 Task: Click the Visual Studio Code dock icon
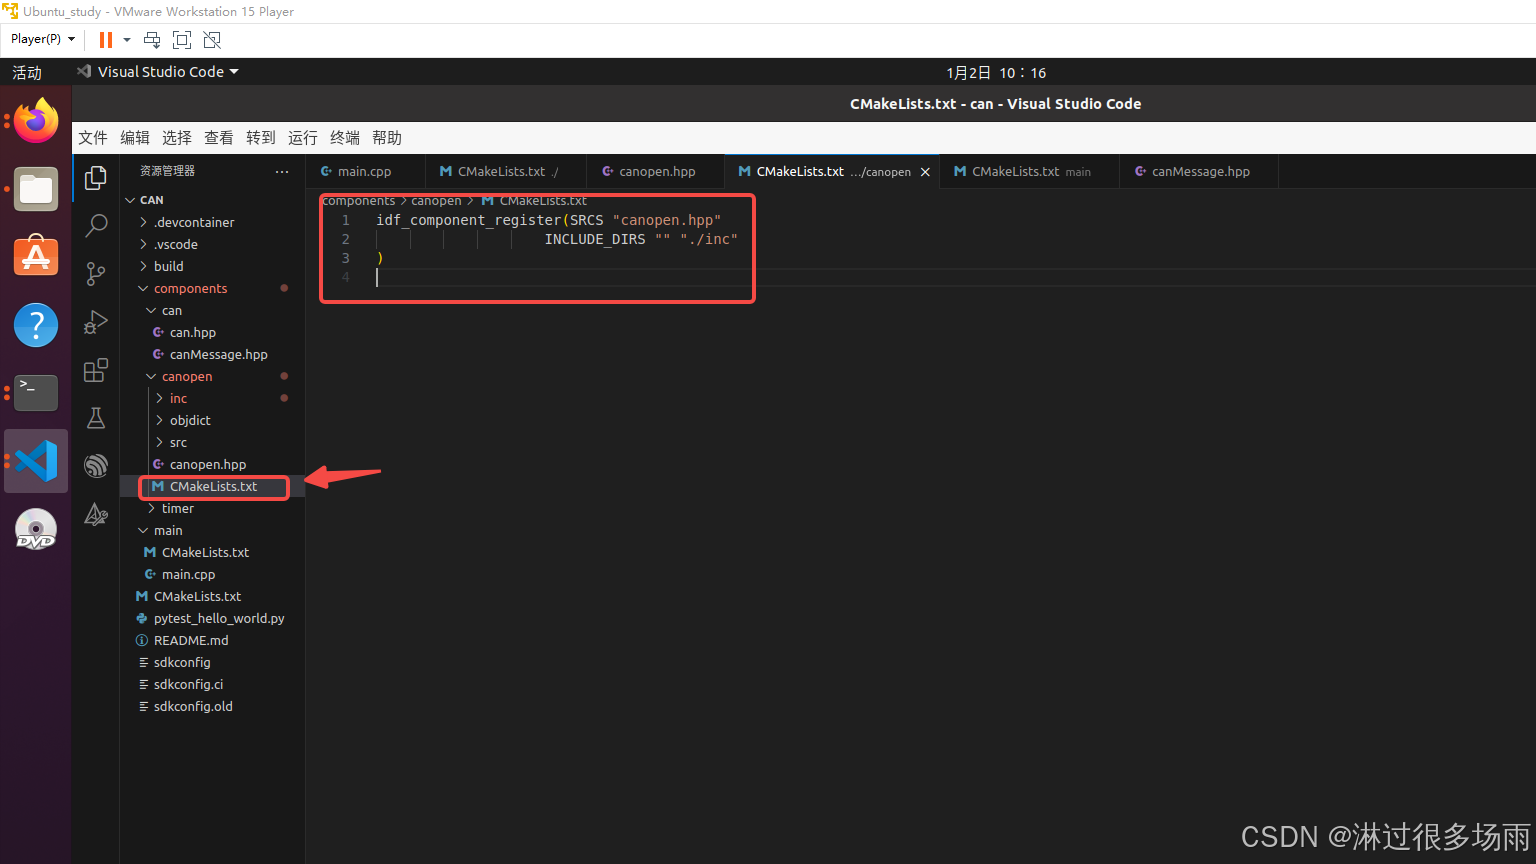[x=36, y=461]
